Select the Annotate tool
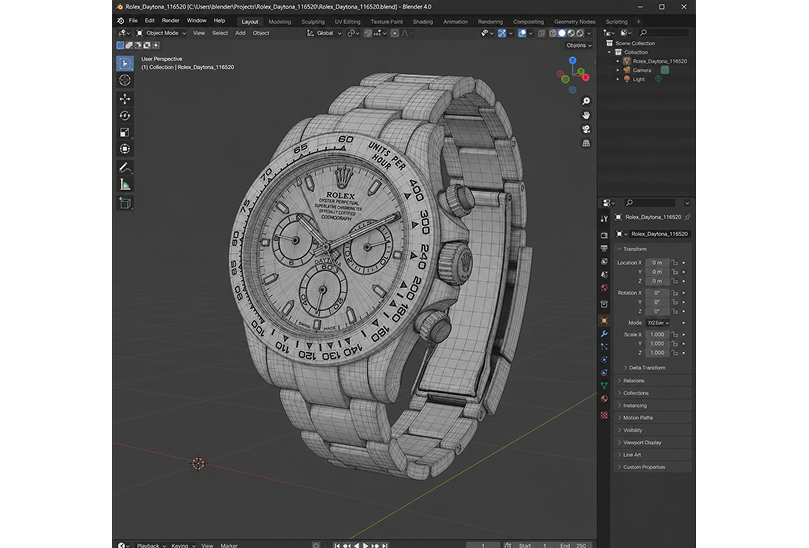 125,168
